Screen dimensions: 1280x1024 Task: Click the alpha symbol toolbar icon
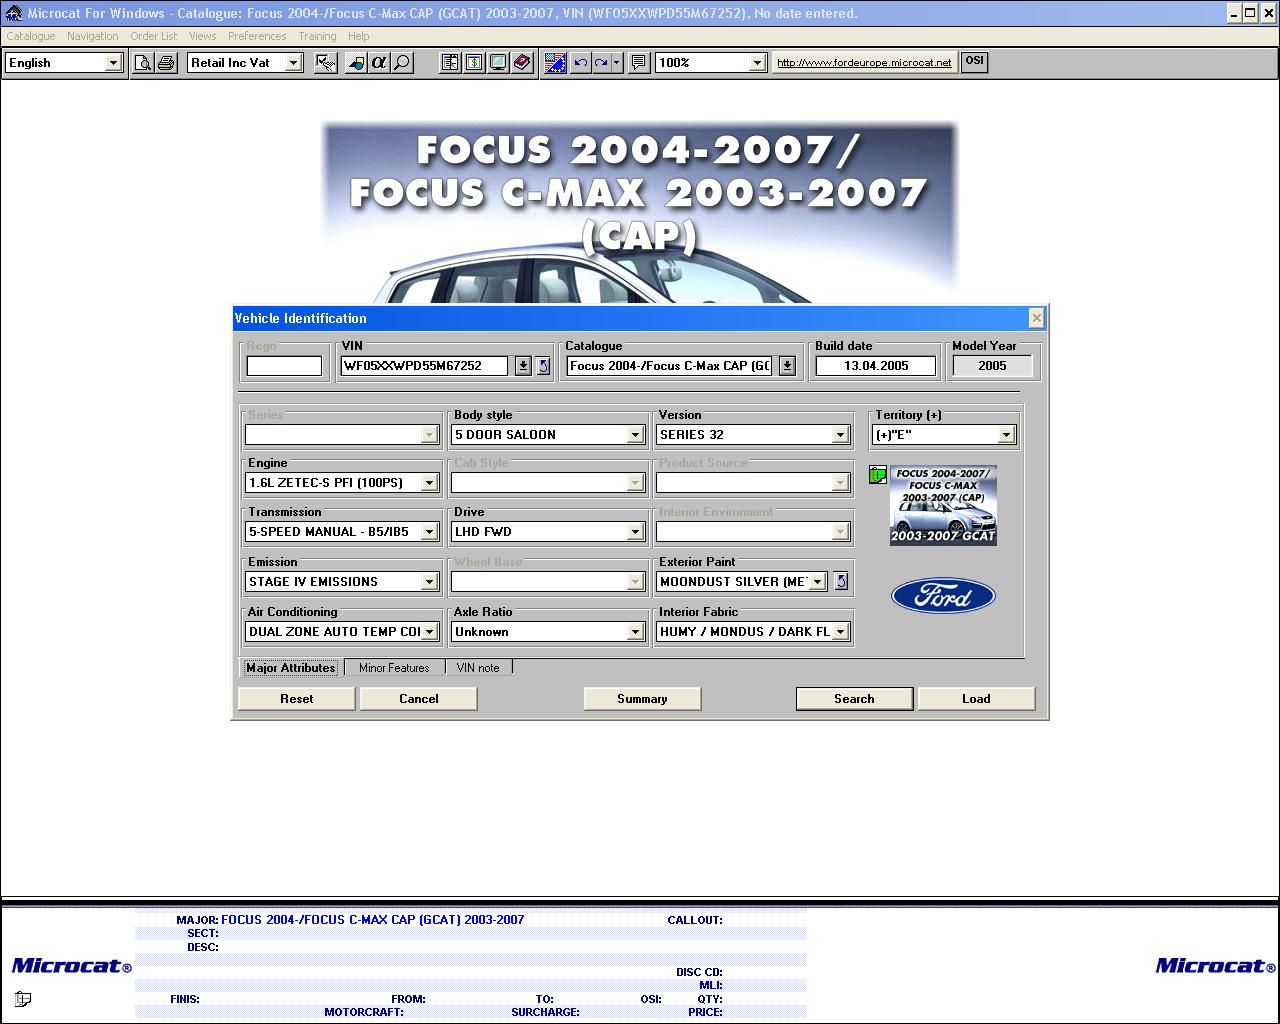[378, 63]
